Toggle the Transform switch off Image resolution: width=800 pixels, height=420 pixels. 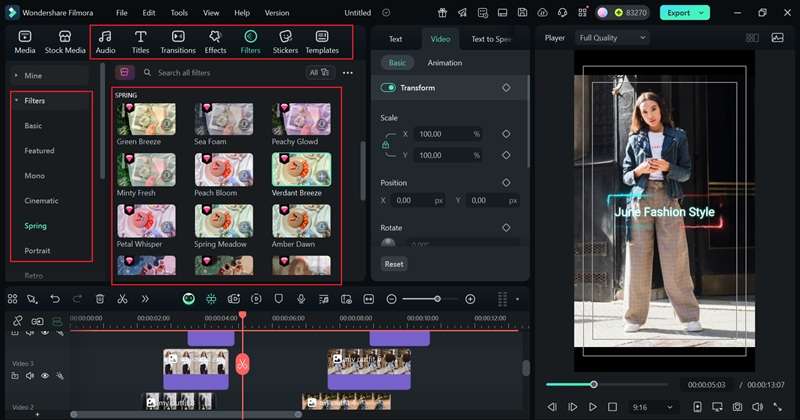point(388,88)
